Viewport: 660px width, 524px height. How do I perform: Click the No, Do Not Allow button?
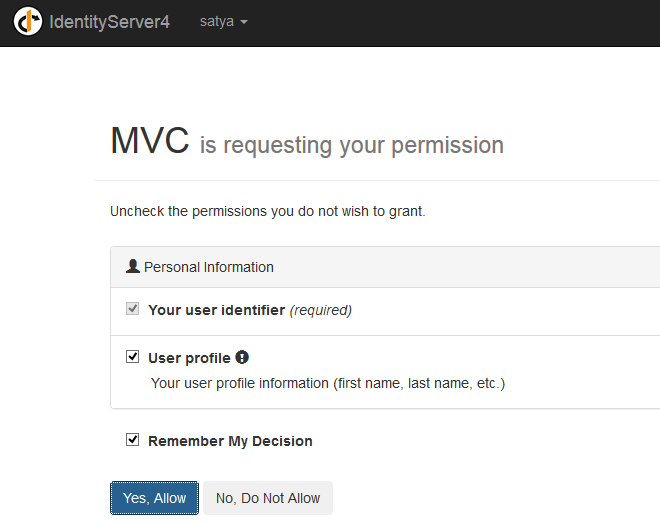point(268,498)
